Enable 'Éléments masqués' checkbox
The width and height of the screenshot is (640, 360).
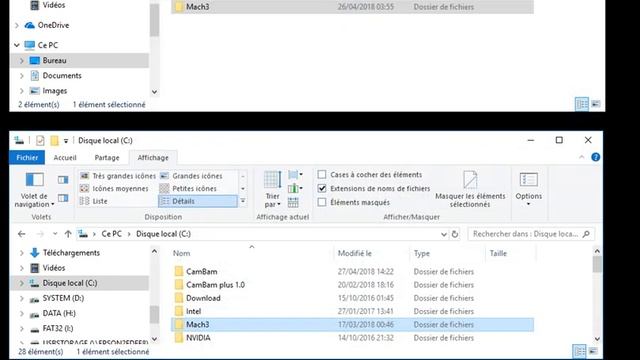point(322,202)
